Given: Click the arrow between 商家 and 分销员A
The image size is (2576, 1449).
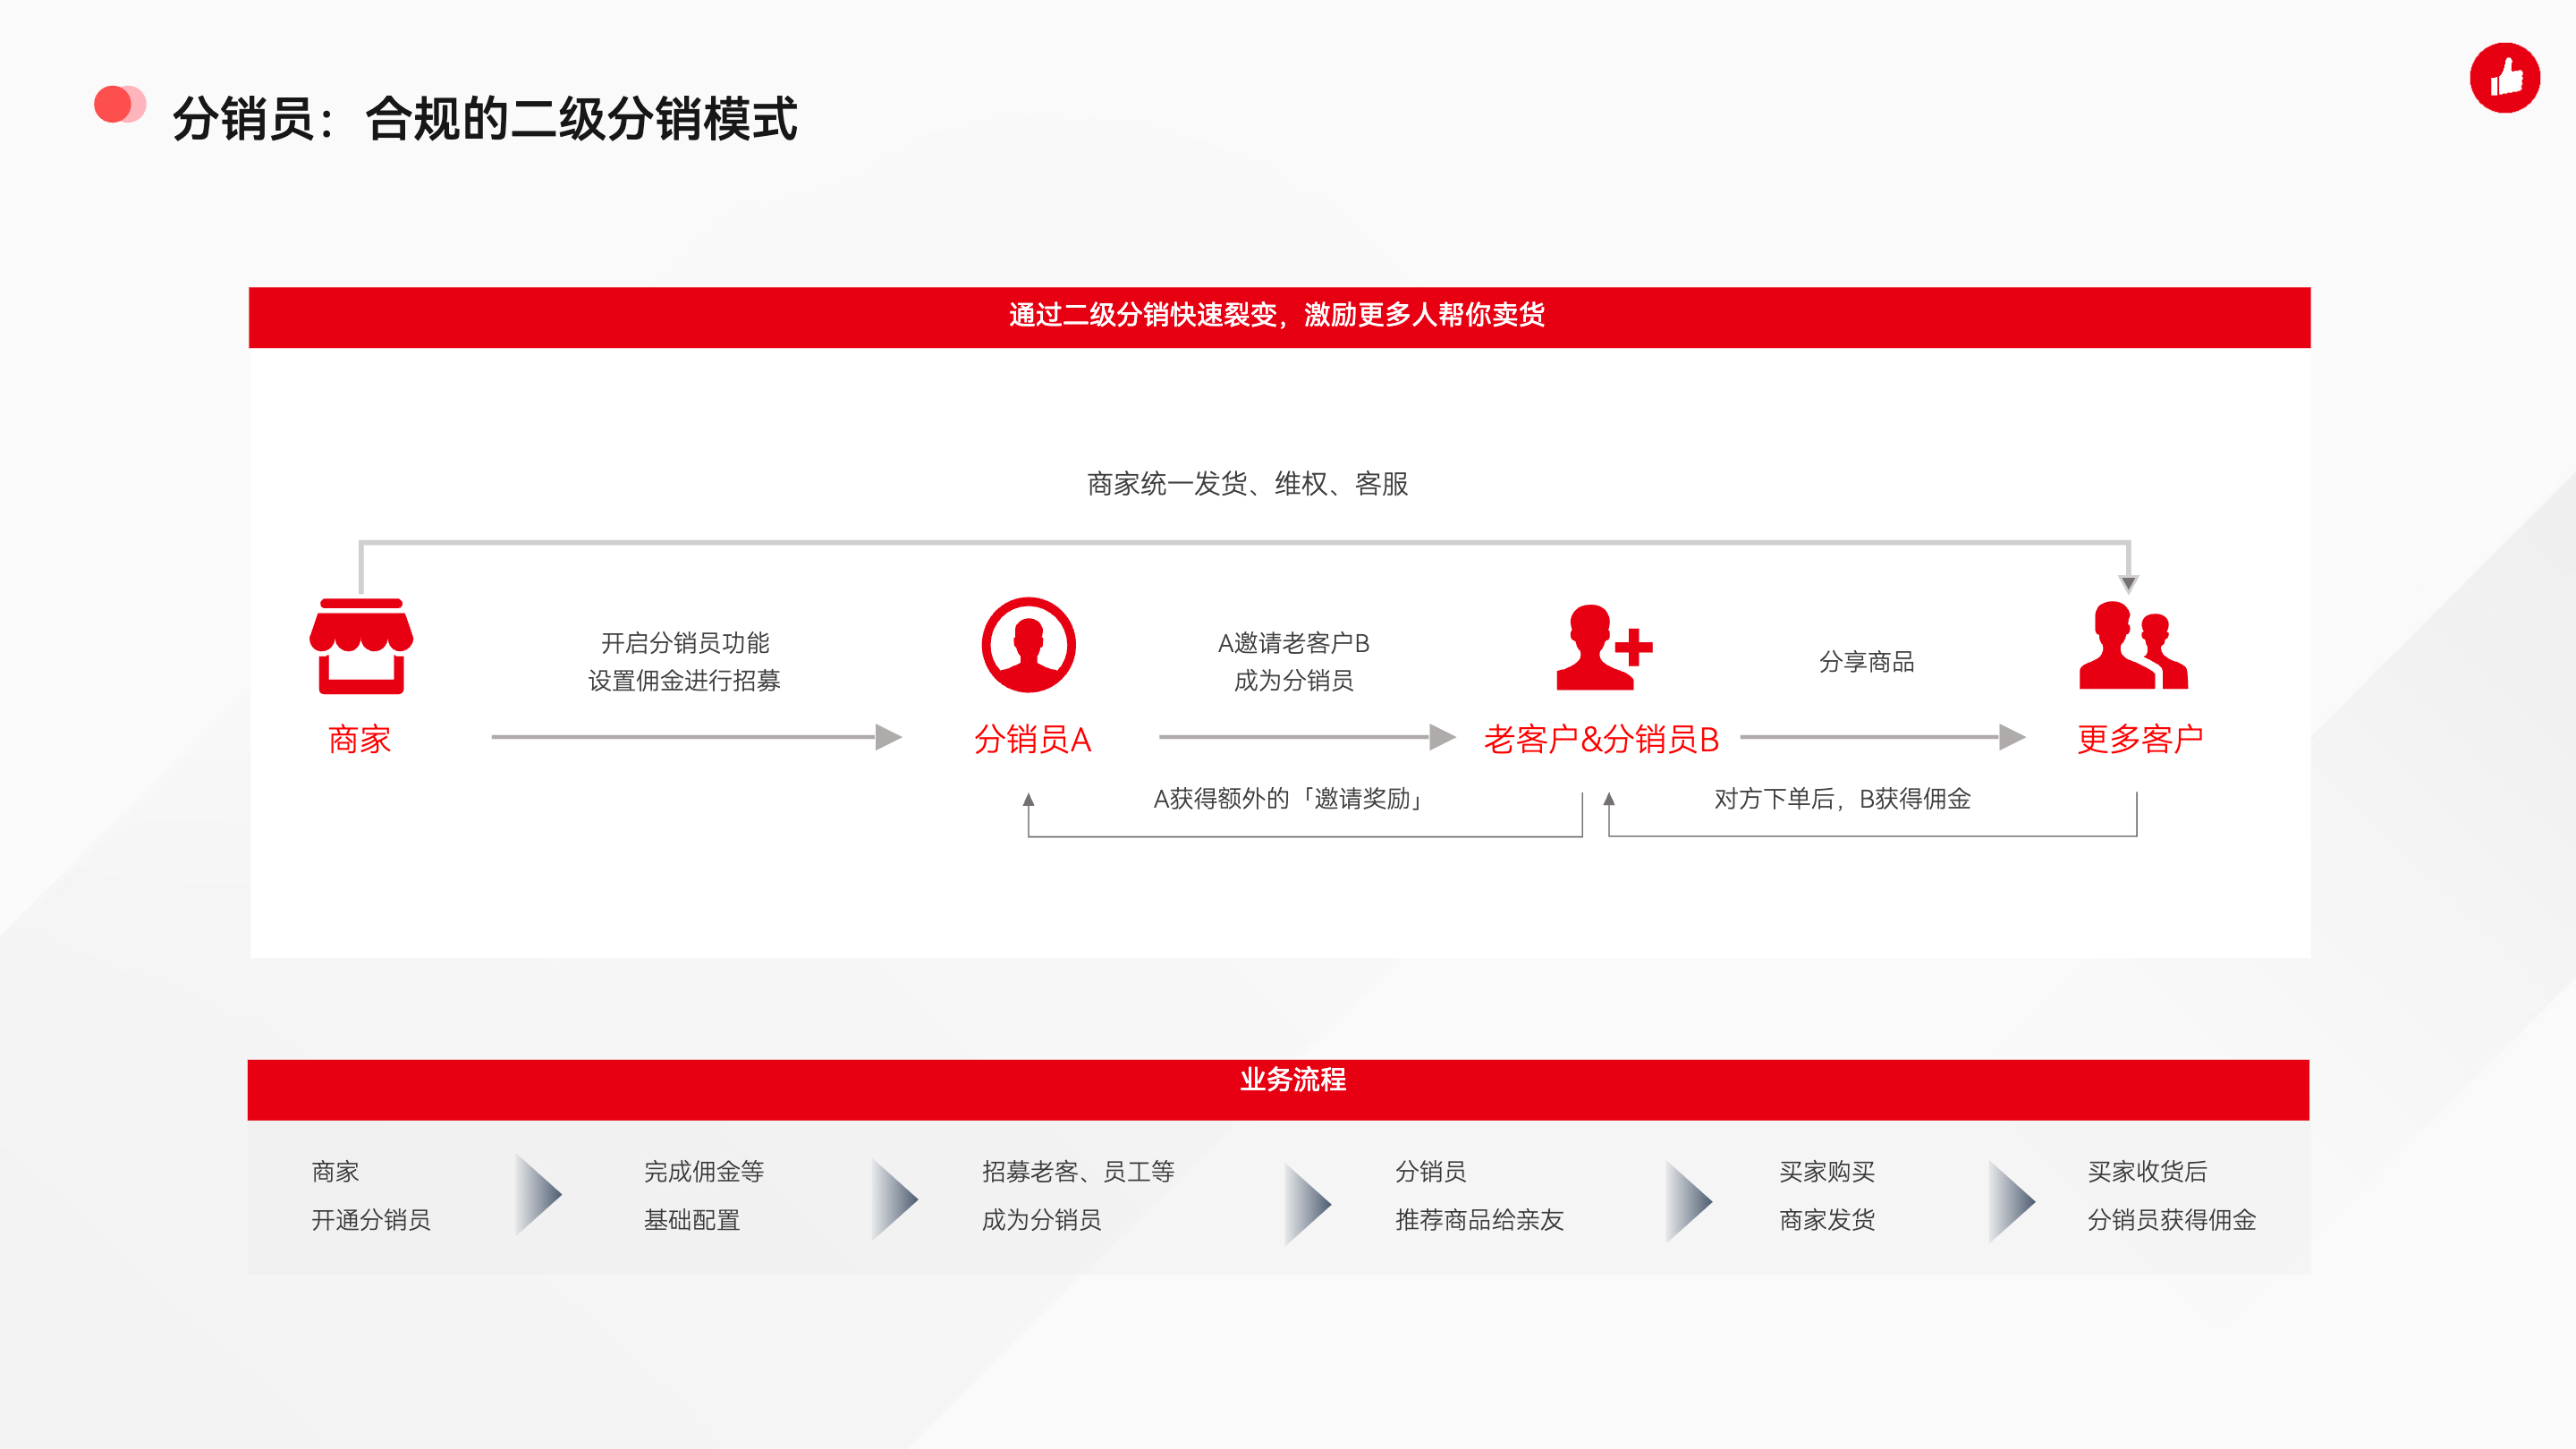Looking at the screenshot, I should (696, 737).
